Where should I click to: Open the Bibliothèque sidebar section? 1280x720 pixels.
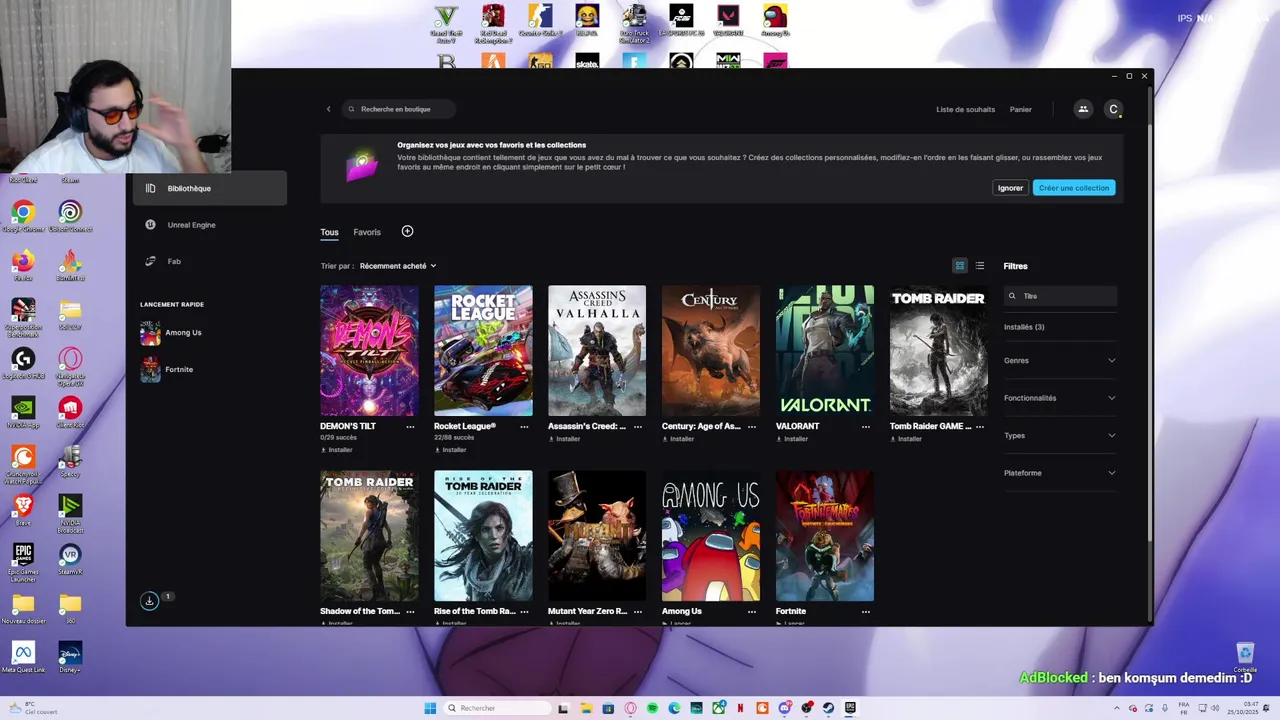pos(208,188)
